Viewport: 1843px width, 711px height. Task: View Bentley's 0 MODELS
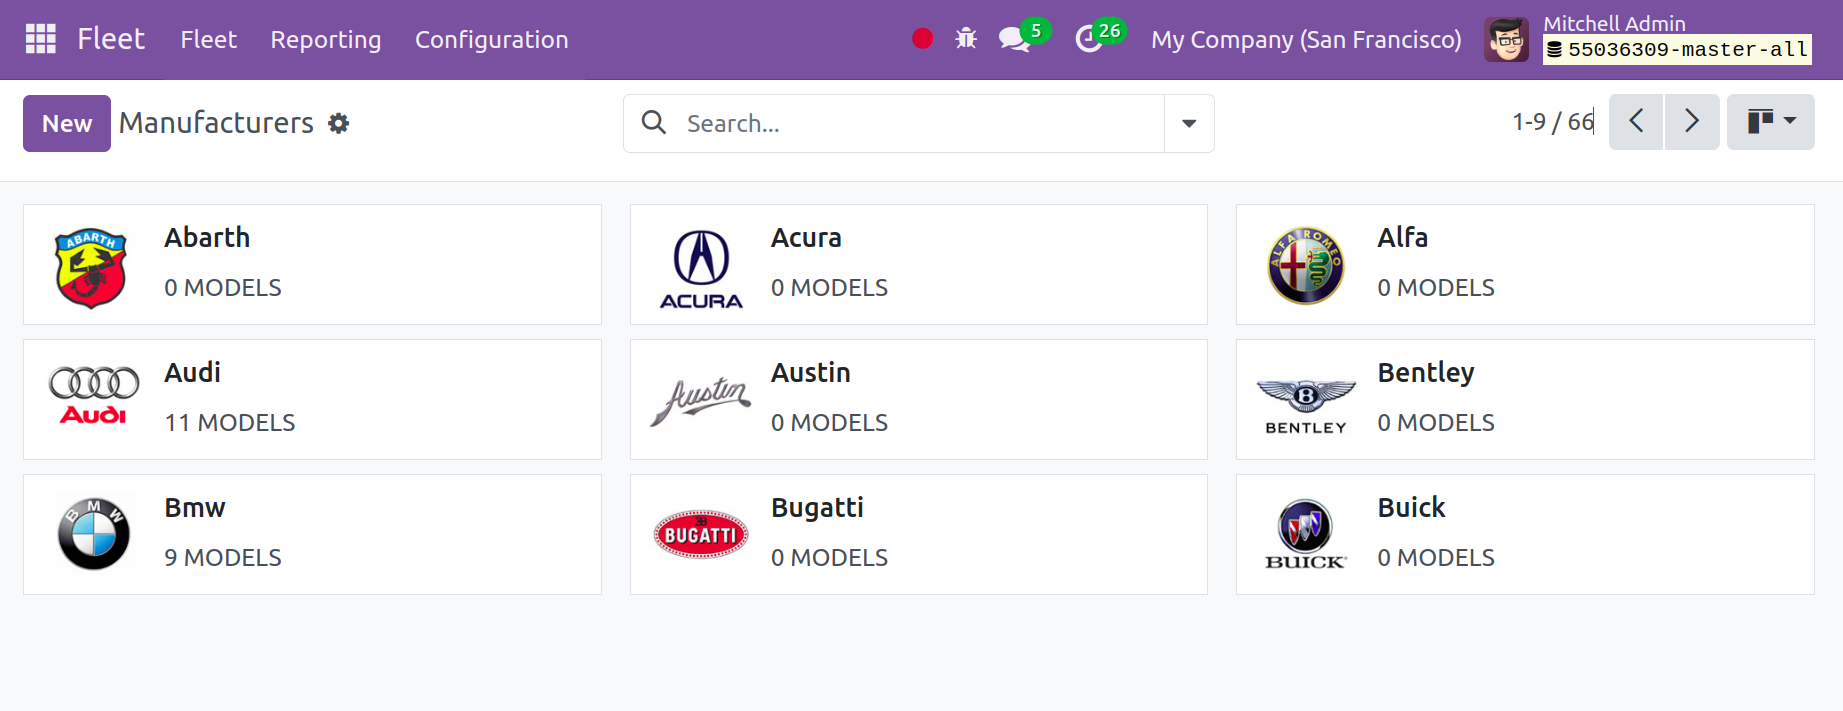1436,423
